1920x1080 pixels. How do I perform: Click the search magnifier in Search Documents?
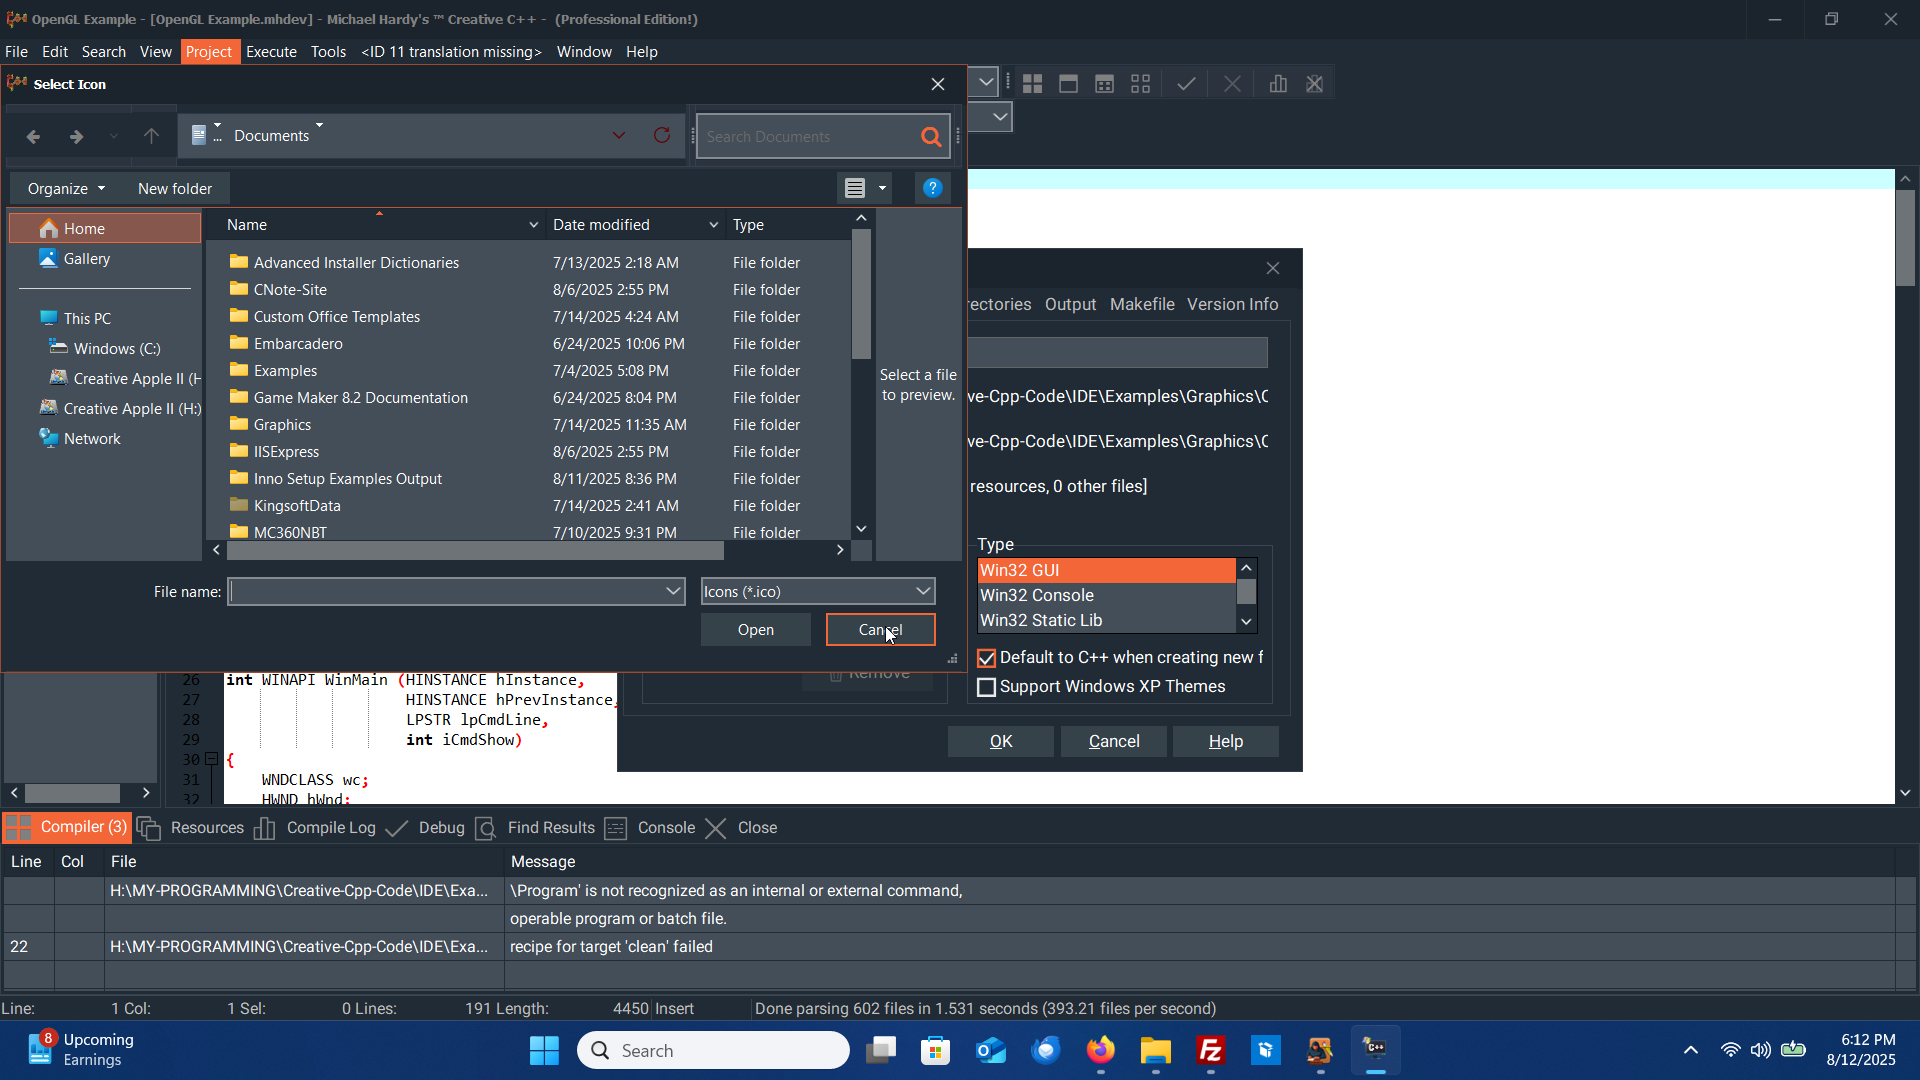pyautogui.click(x=931, y=137)
